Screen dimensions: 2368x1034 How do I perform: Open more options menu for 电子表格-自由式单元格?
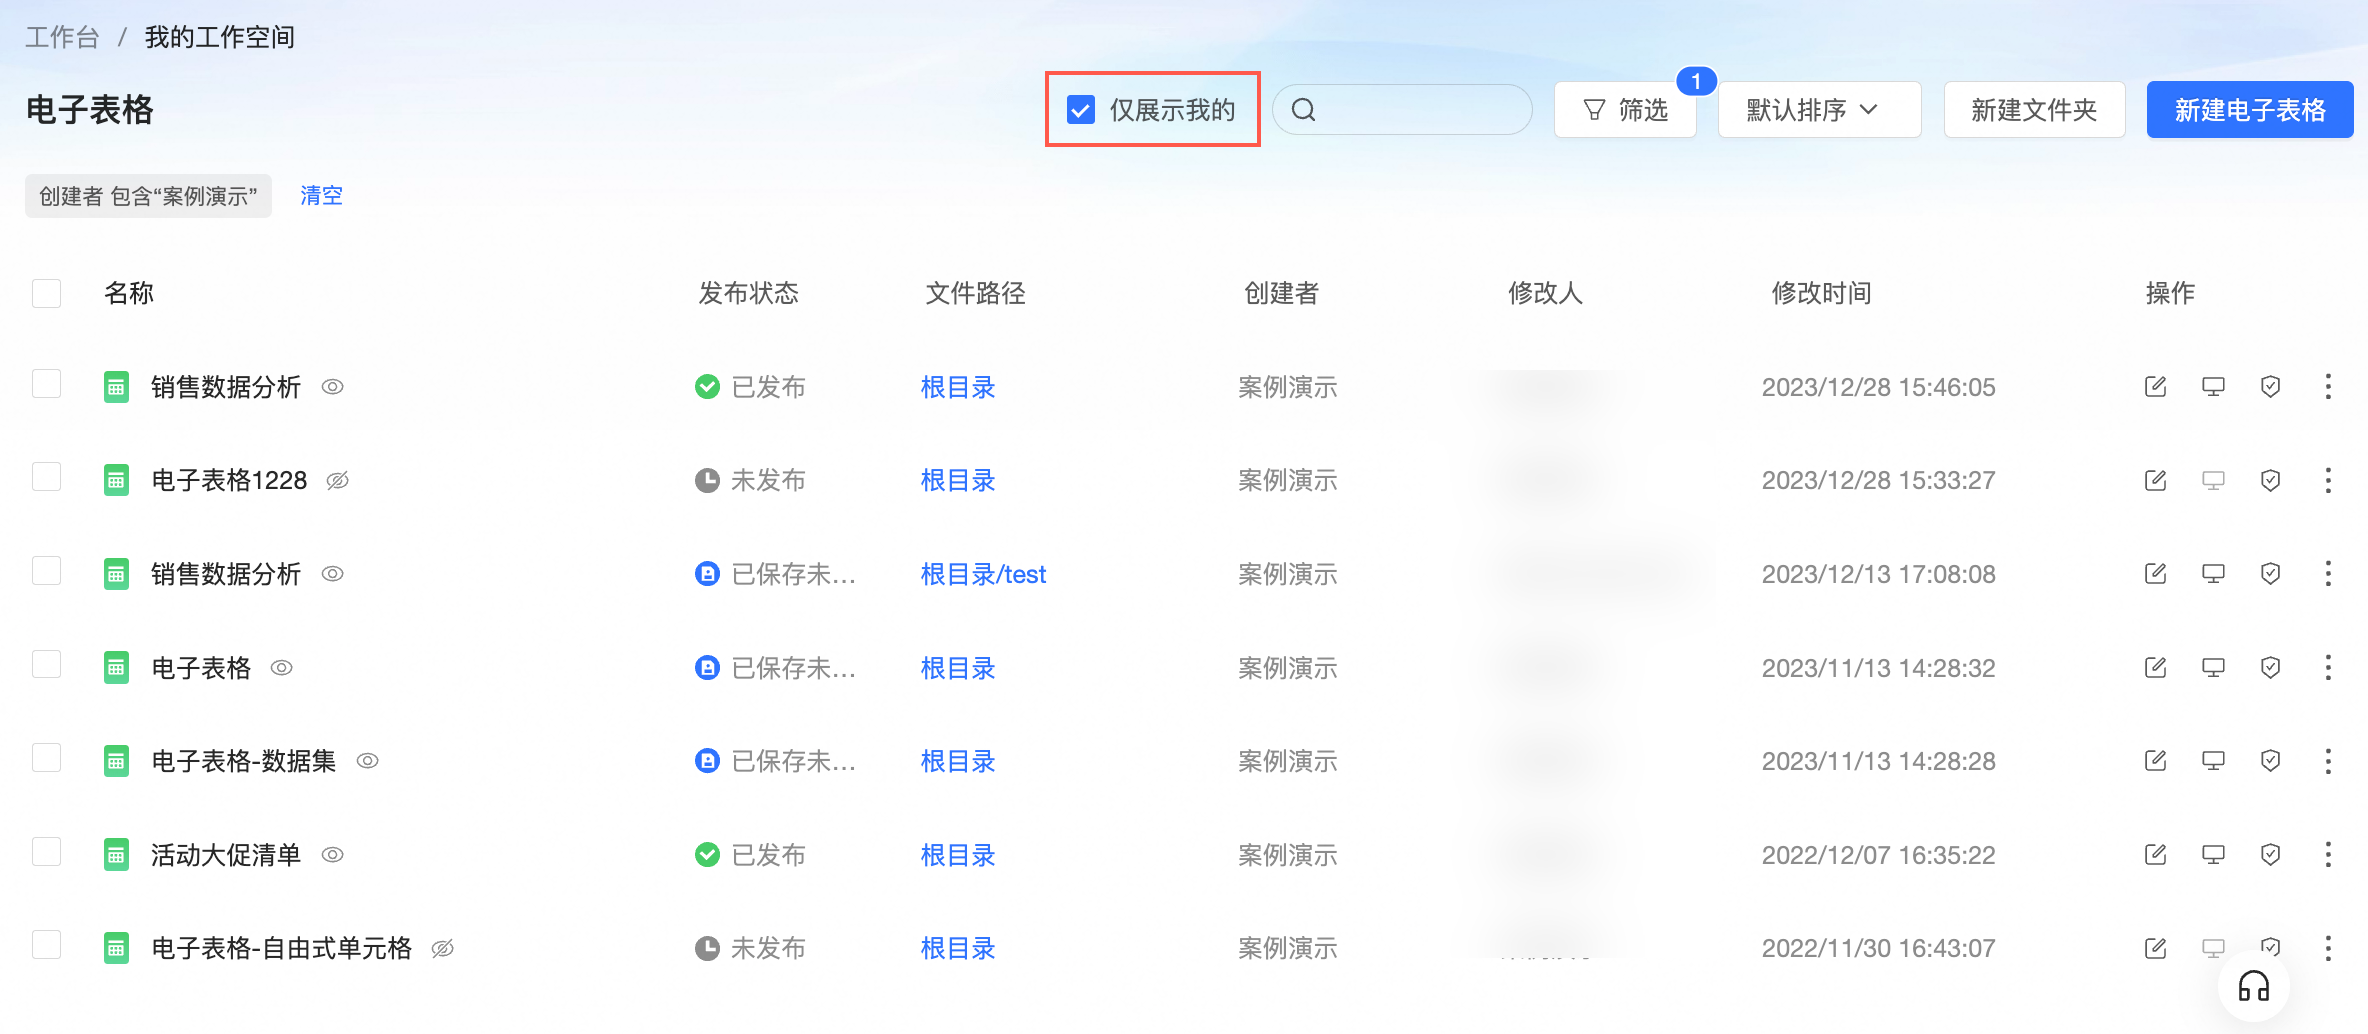pos(2328,948)
